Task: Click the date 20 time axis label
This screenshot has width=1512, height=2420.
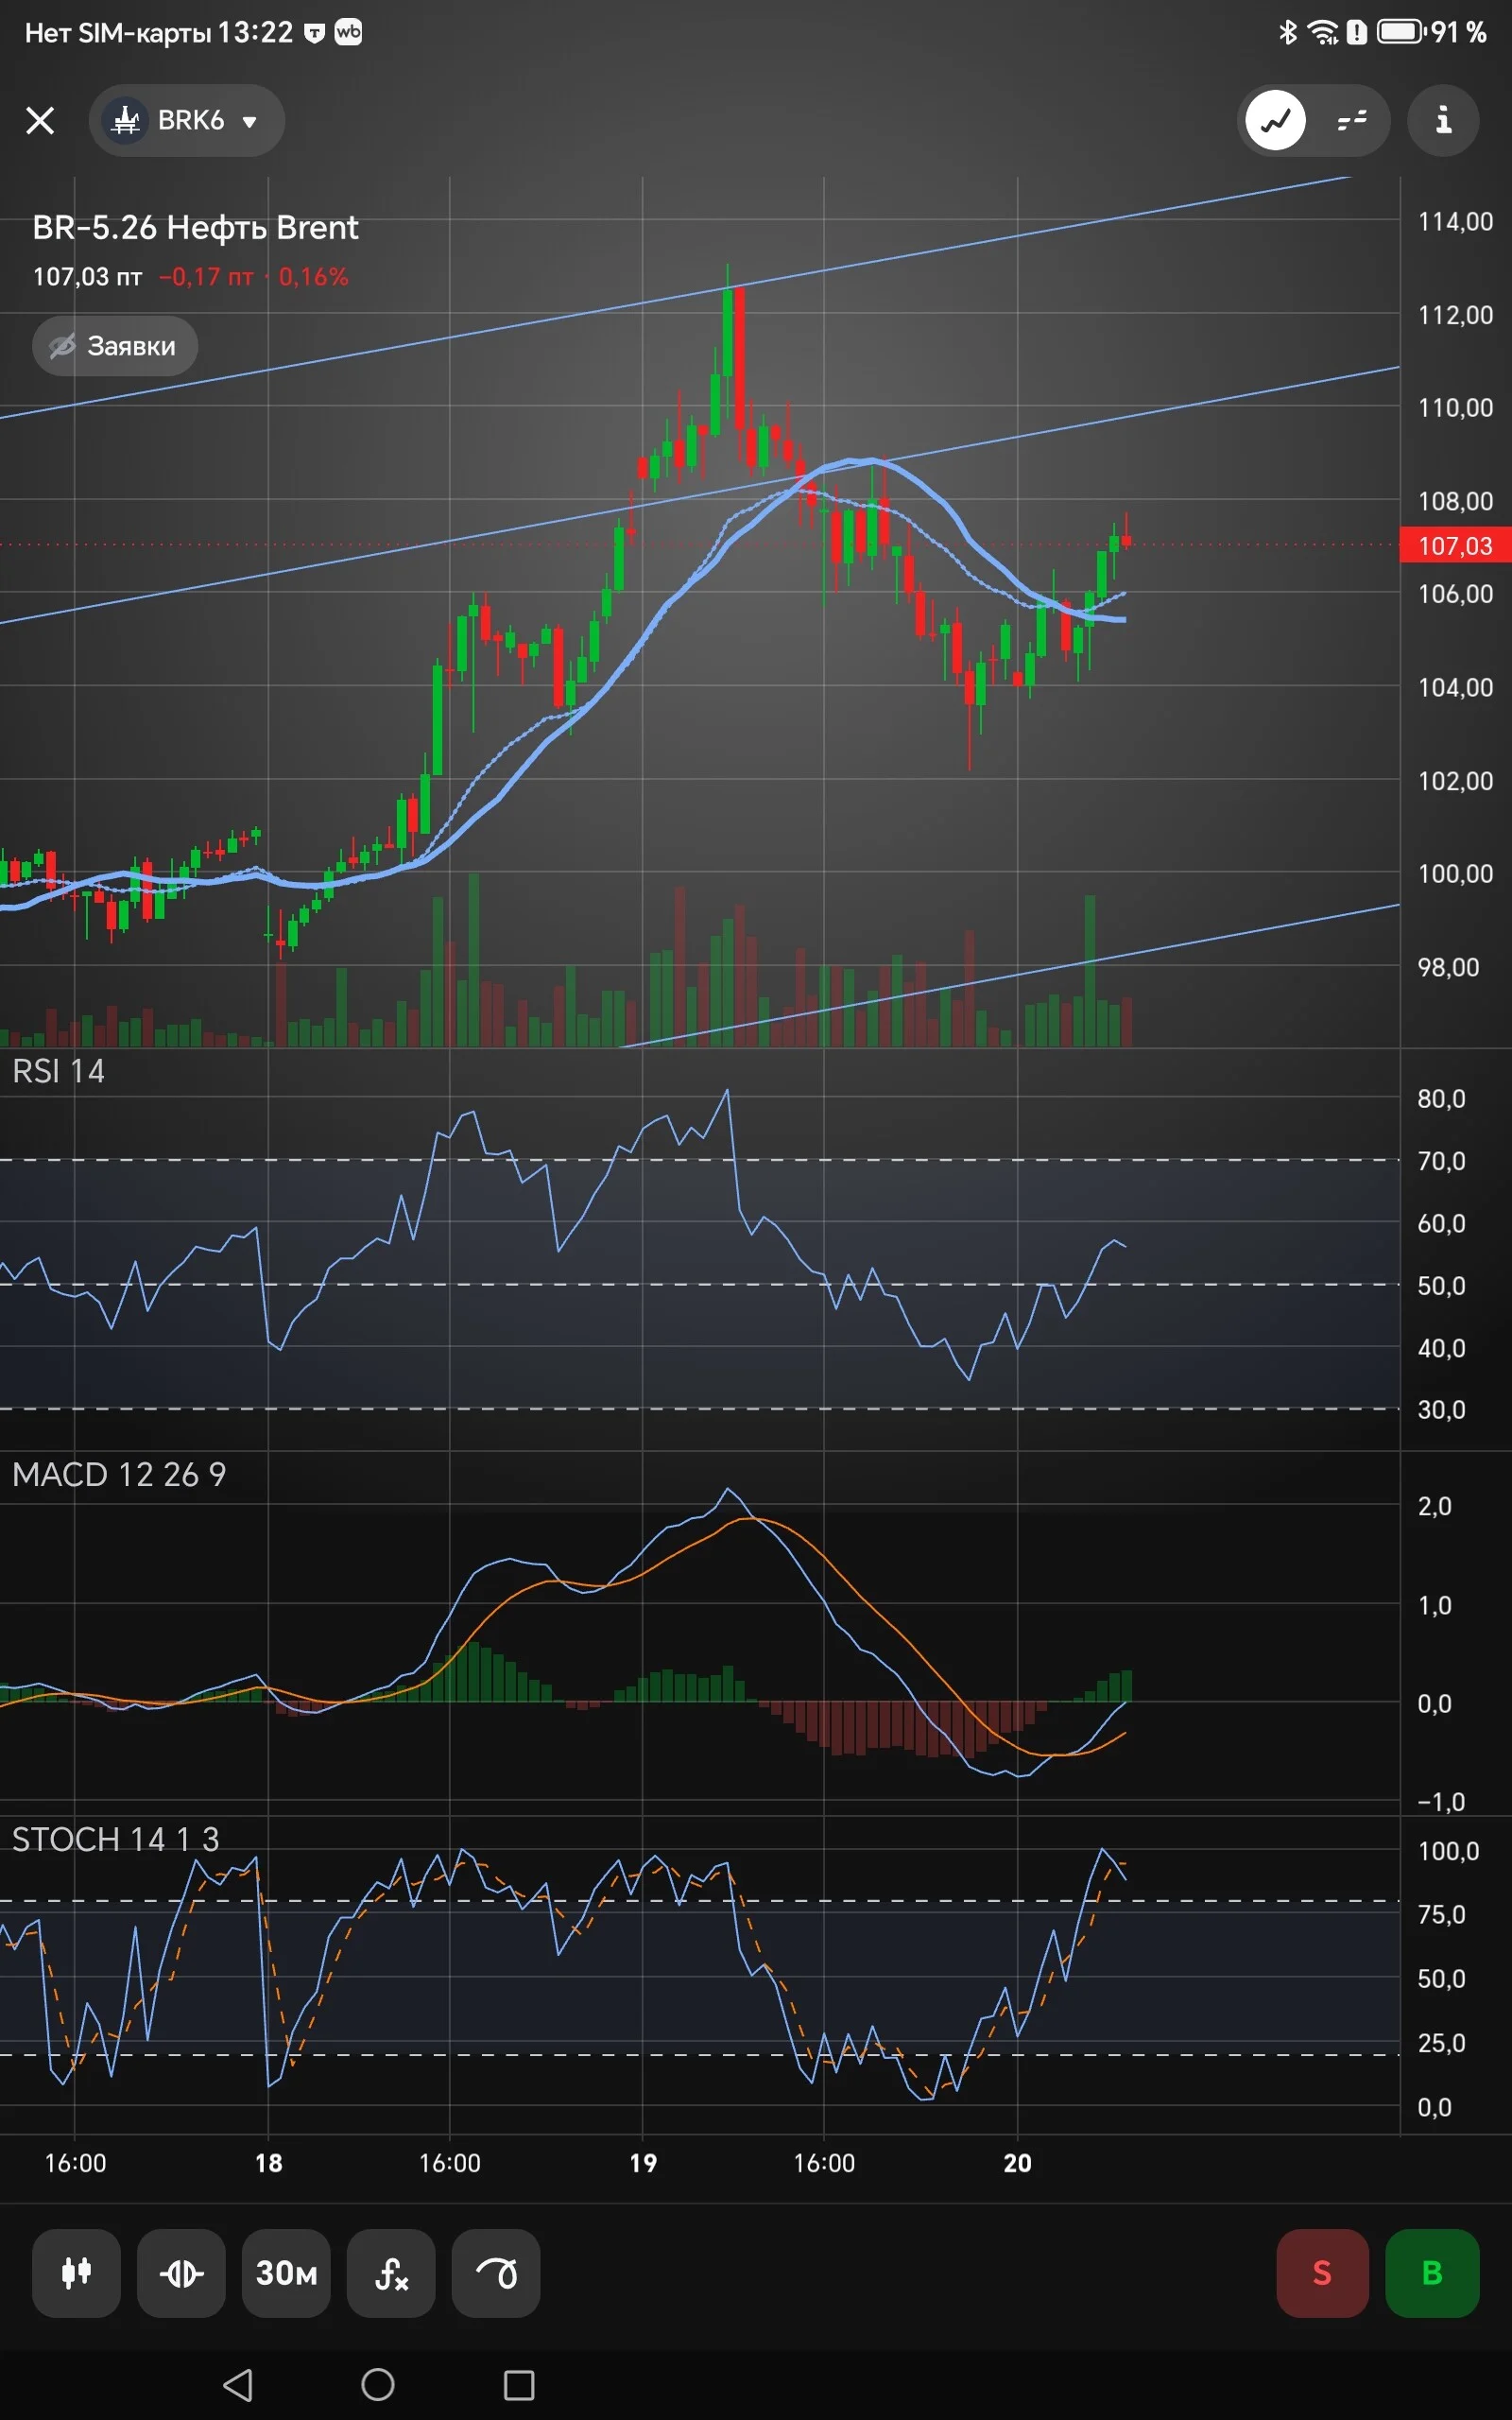Action: (x=1017, y=2163)
